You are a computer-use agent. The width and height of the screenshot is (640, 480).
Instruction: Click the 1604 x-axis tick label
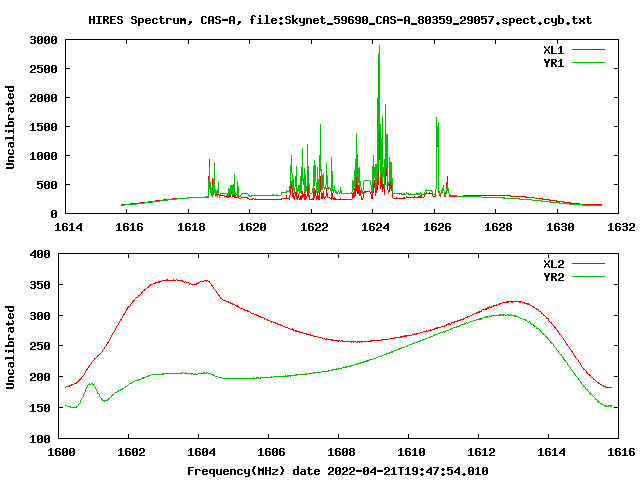tap(201, 452)
